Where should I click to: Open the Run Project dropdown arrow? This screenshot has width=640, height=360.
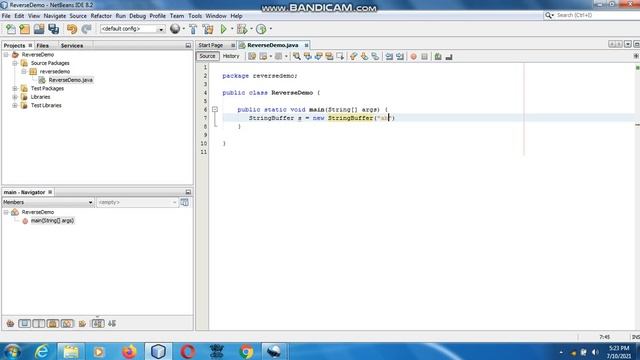click(231, 29)
